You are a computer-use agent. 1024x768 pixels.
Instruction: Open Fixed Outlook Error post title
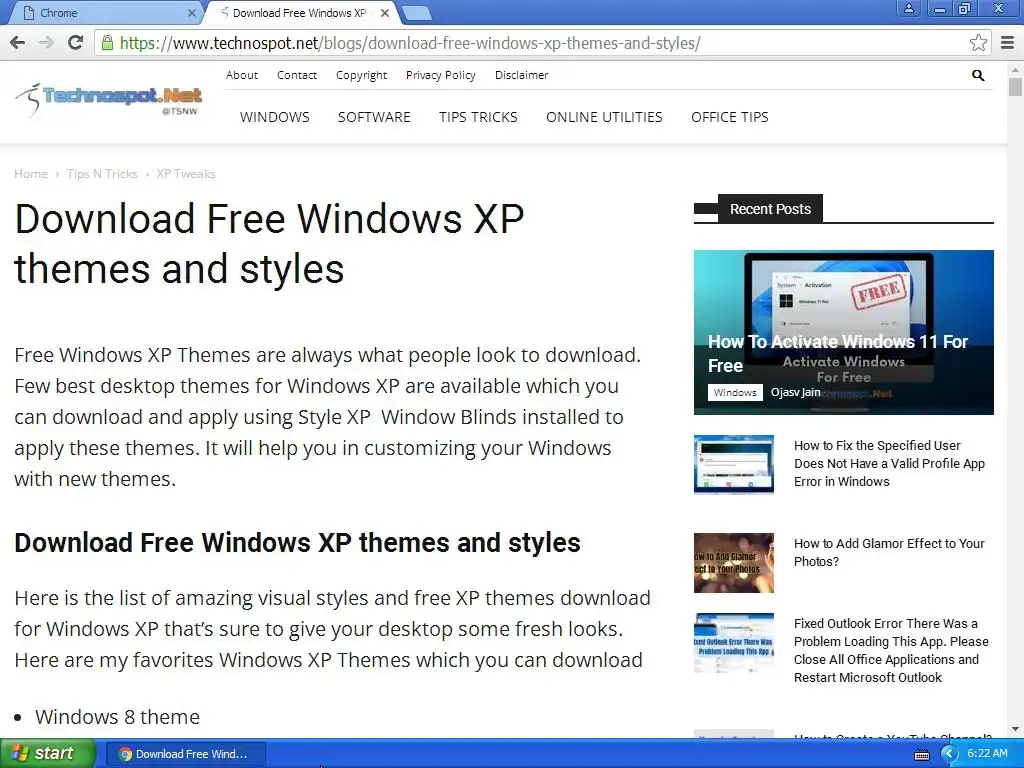click(x=891, y=650)
